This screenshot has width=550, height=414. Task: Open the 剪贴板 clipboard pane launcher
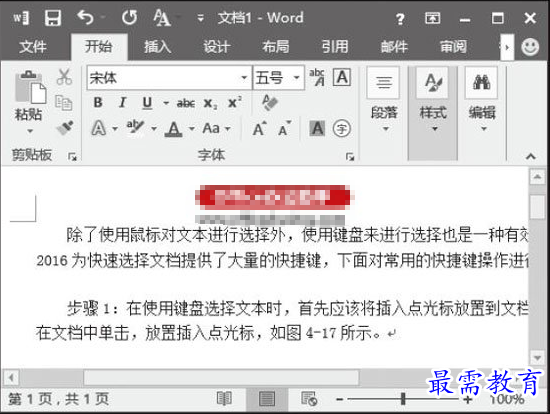(72, 156)
